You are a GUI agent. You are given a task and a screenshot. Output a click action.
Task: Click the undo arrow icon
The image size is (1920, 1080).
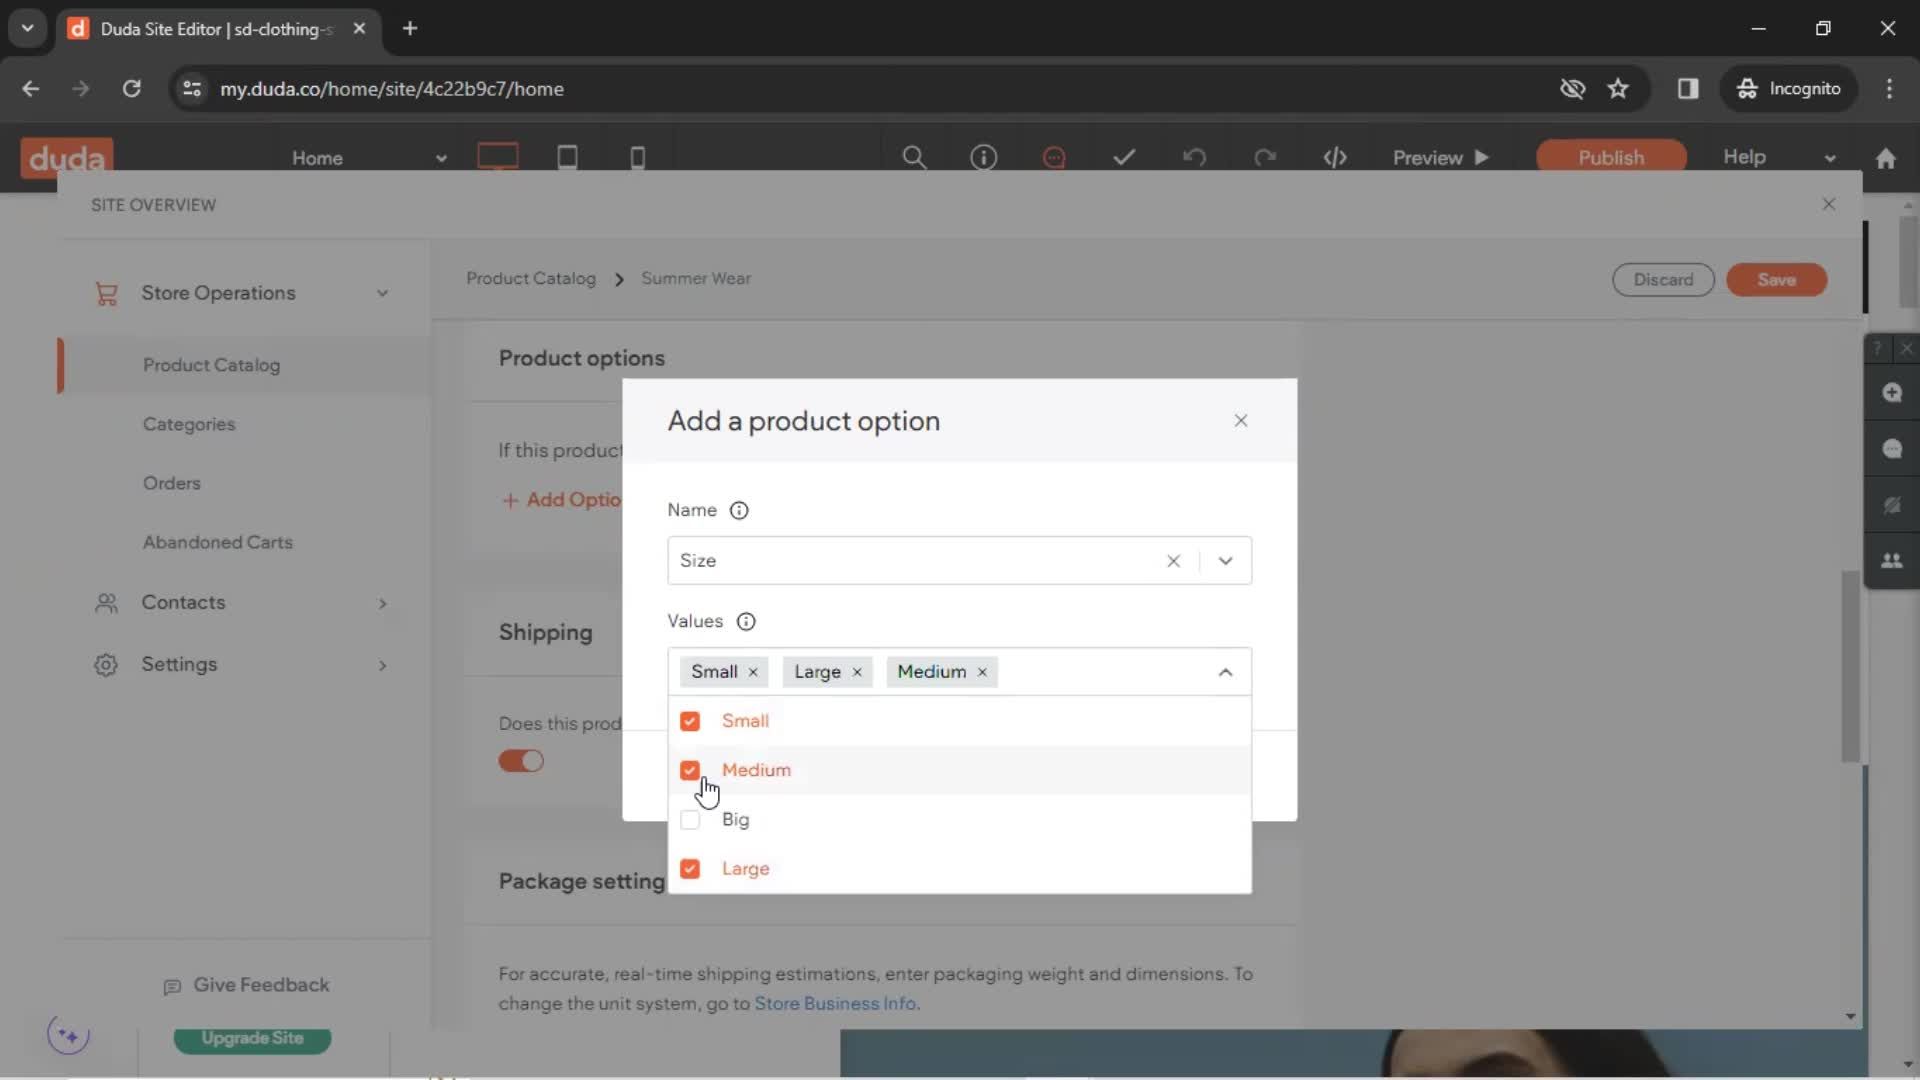coord(1195,158)
